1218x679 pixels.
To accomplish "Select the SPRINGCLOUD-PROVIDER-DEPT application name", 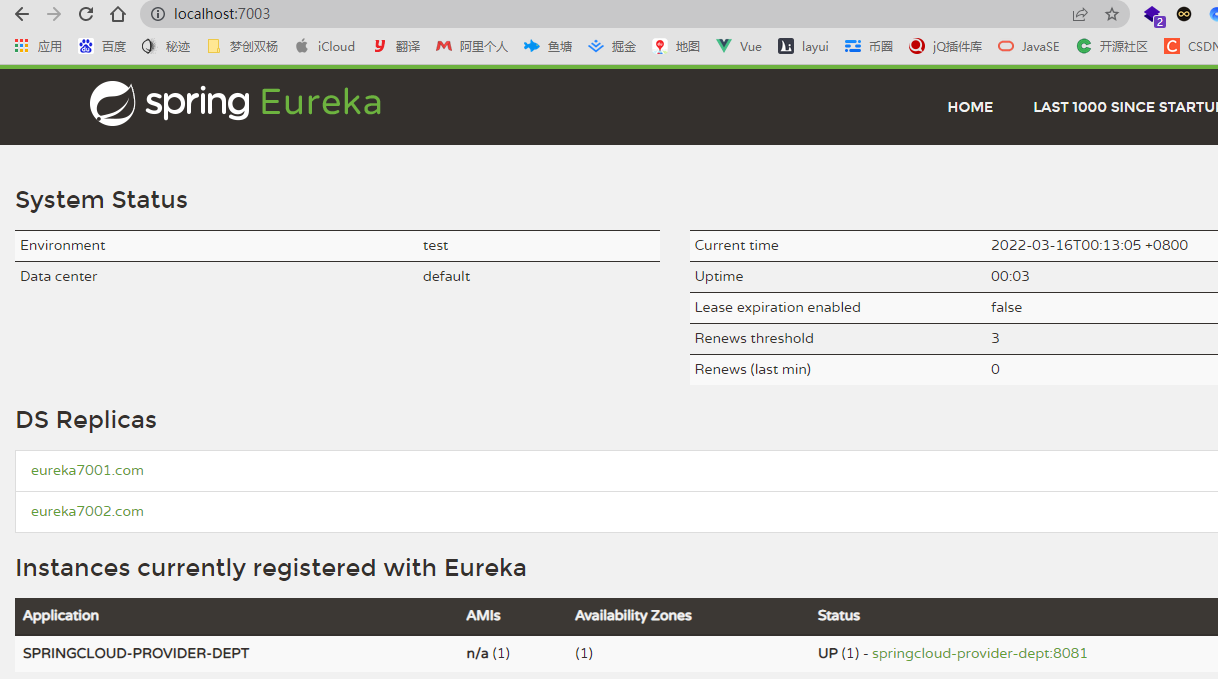I will pyautogui.click(x=136, y=653).
